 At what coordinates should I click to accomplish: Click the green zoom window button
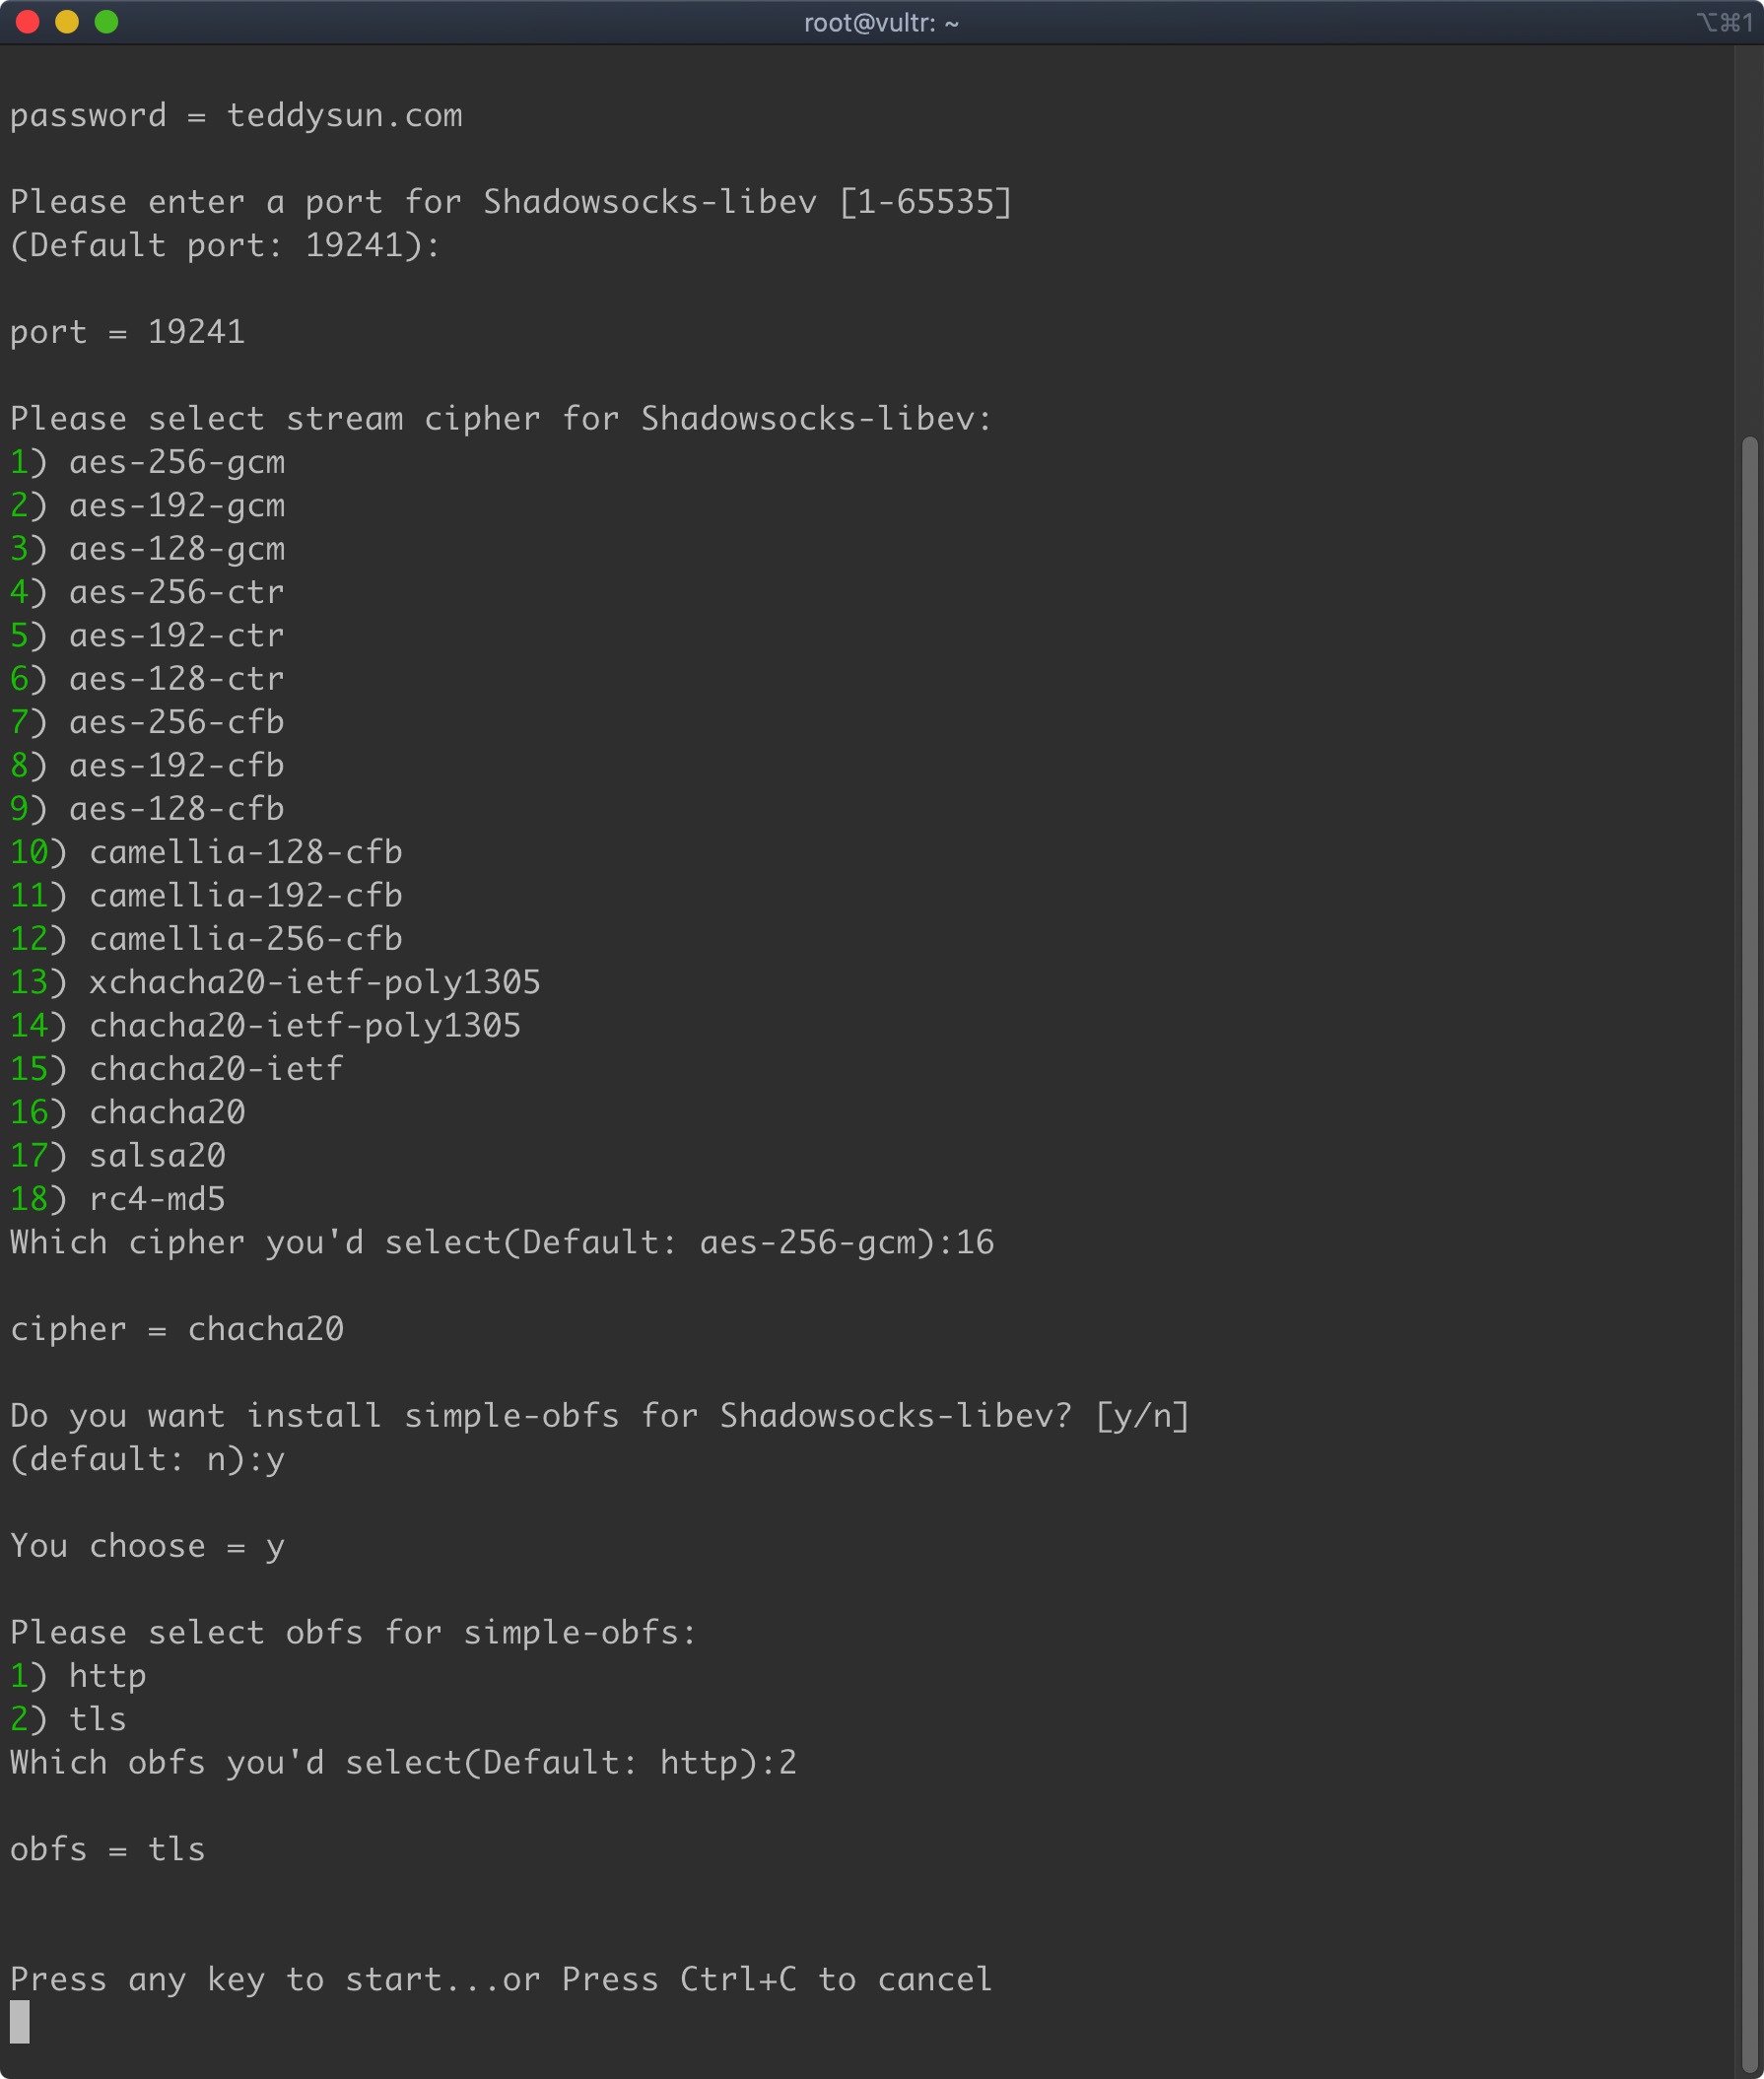[x=106, y=22]
